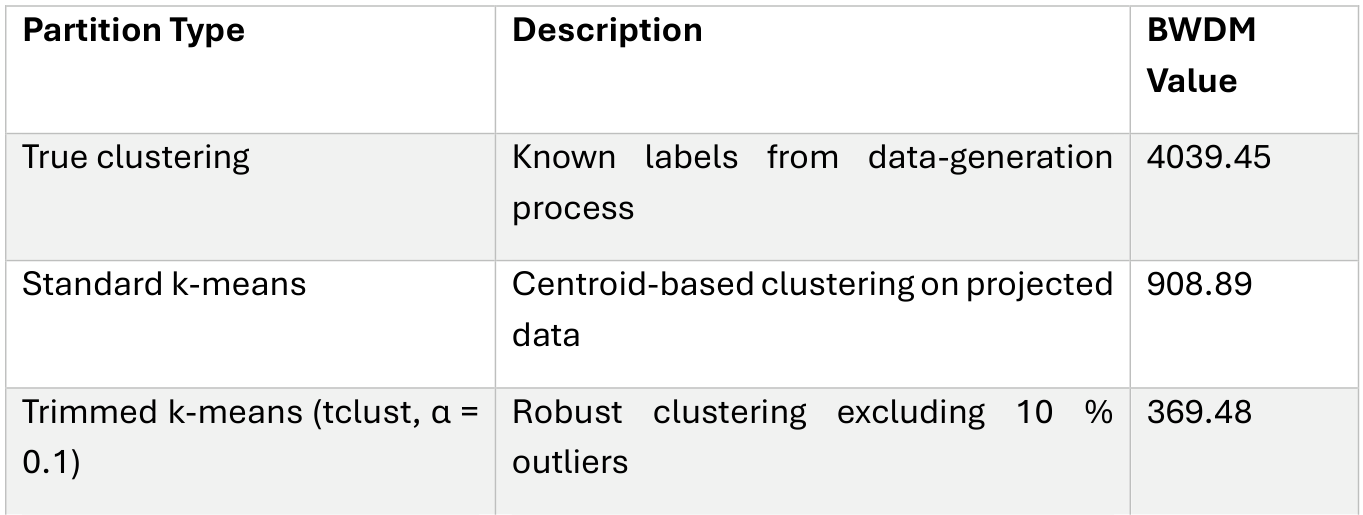Click the Description column header

tap(607, 31)
